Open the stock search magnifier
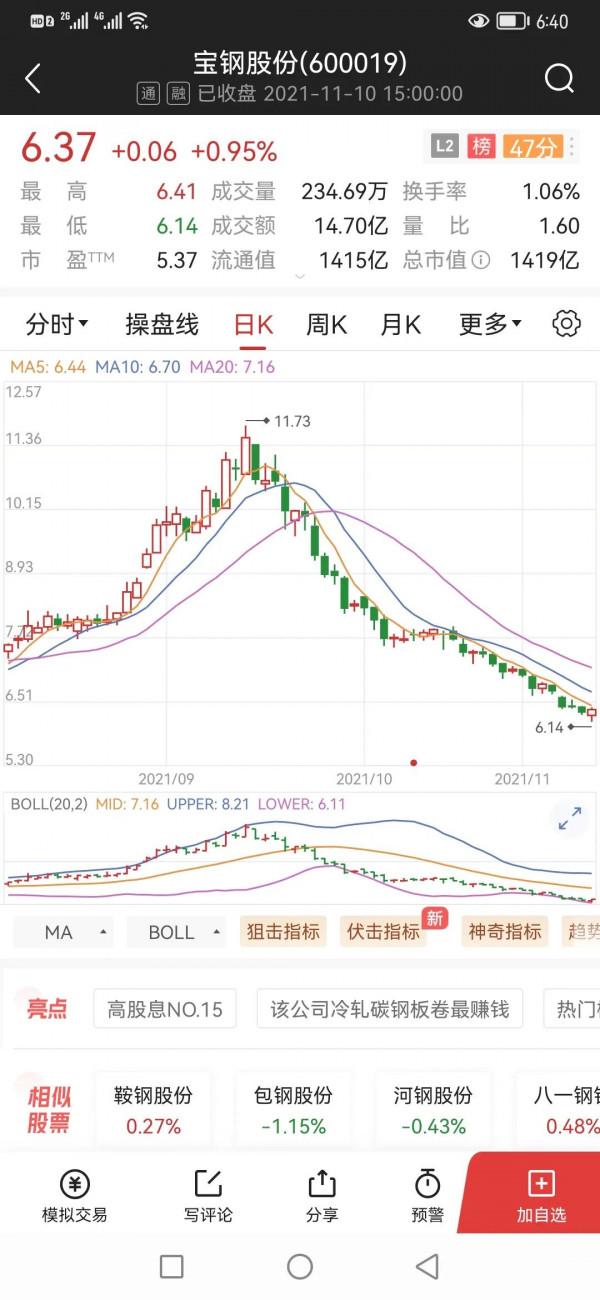The width and height of the screenshot is (600, 1300). 559,78
